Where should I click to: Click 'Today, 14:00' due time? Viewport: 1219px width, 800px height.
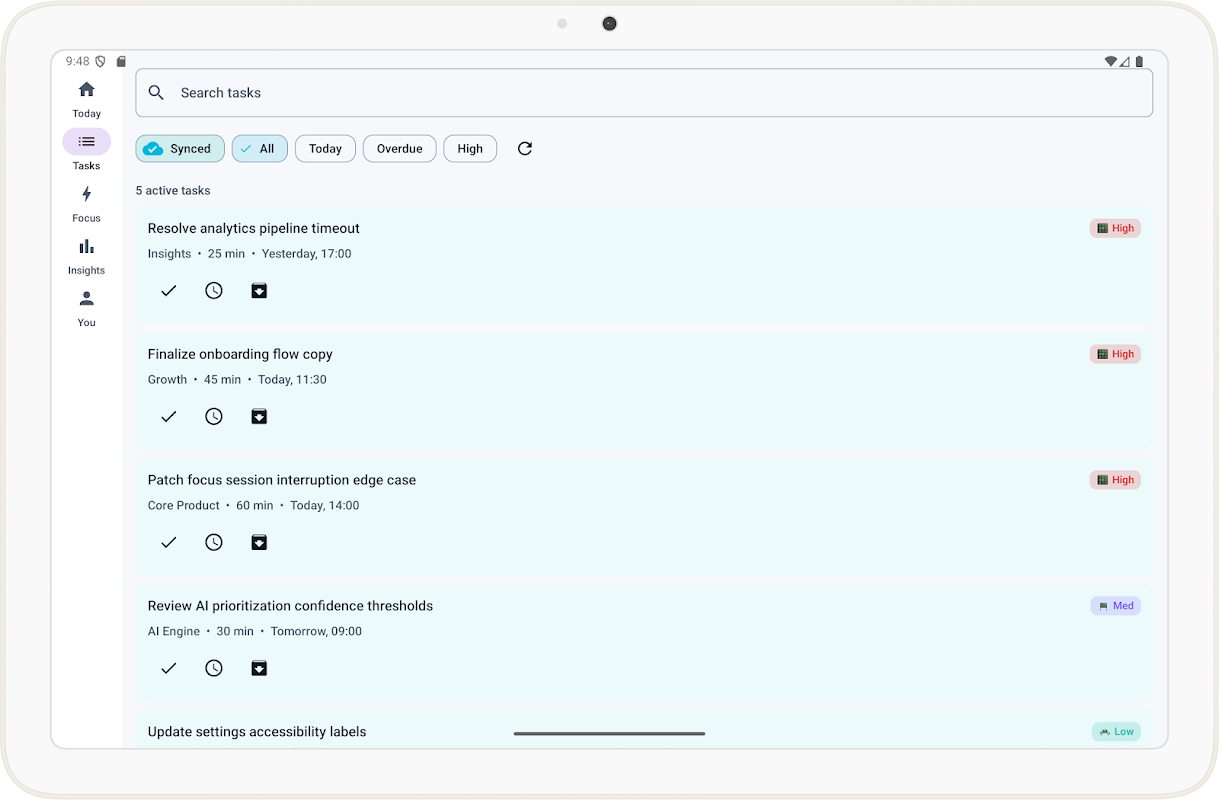pos(325,506)
